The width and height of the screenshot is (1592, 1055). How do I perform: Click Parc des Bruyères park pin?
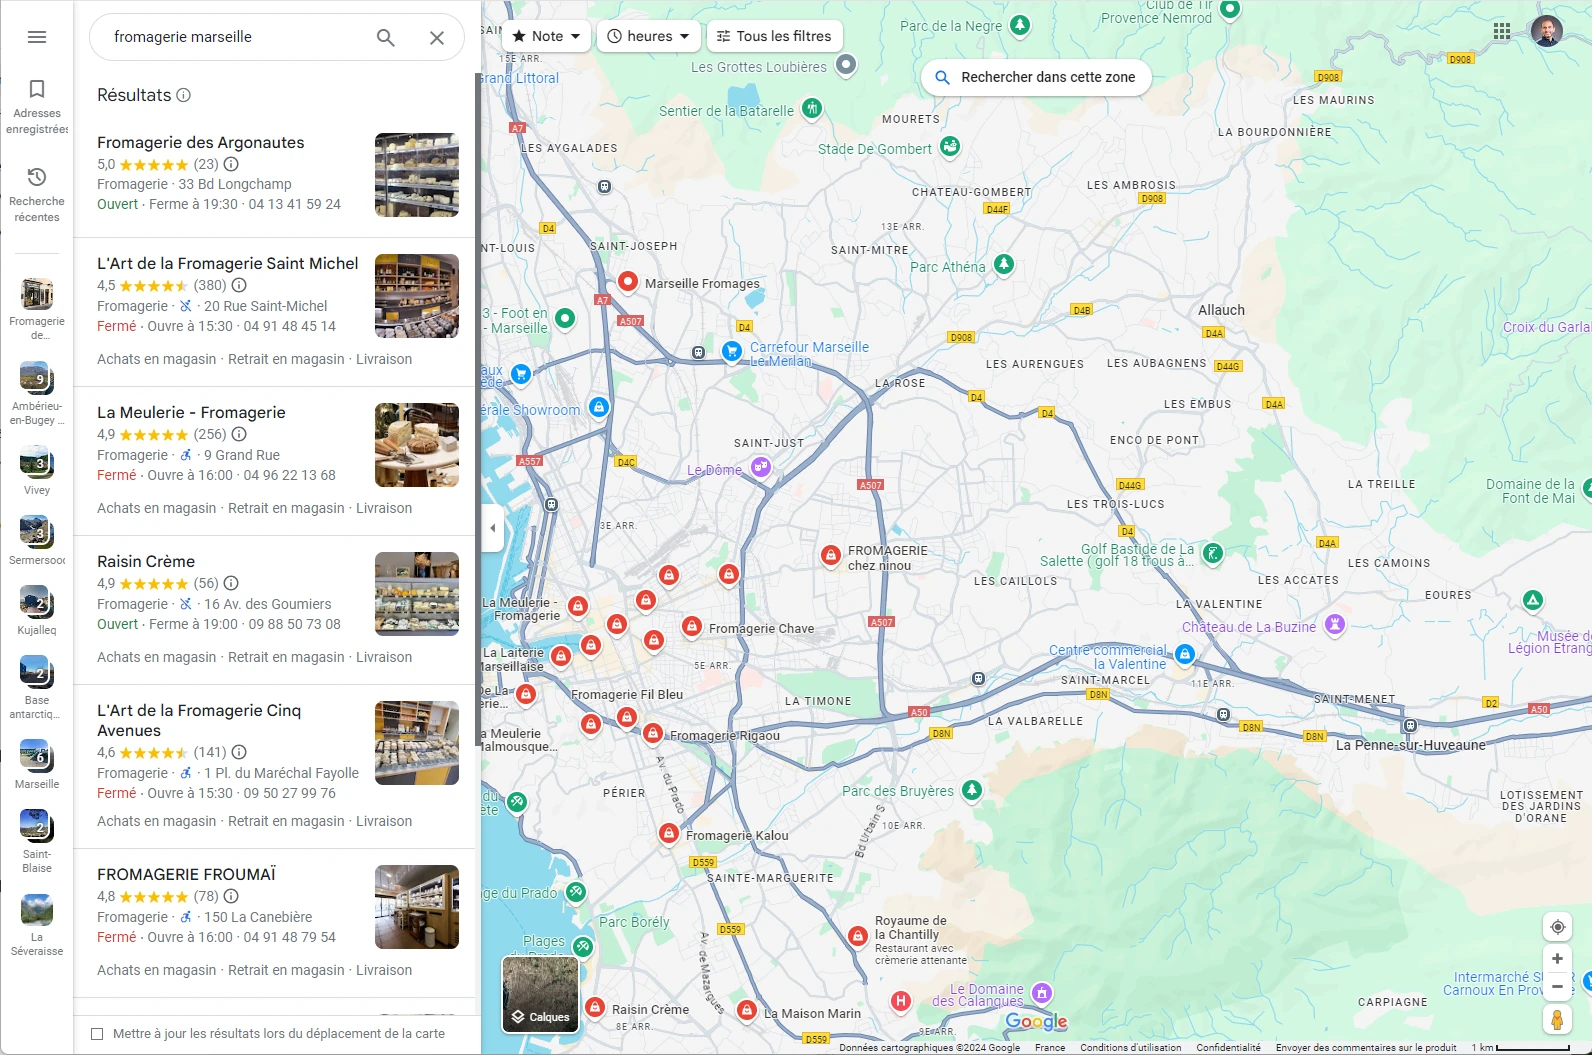click(x=971, y=790)
